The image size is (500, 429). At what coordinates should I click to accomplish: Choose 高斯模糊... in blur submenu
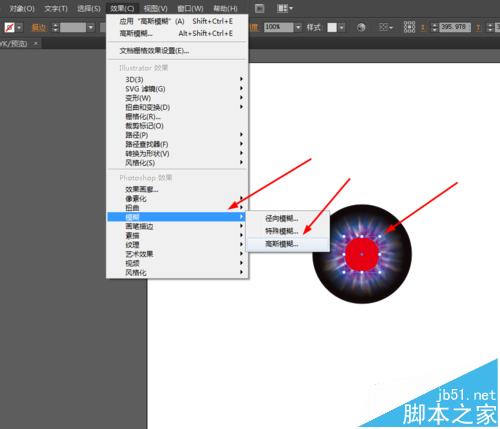(288, 244)
